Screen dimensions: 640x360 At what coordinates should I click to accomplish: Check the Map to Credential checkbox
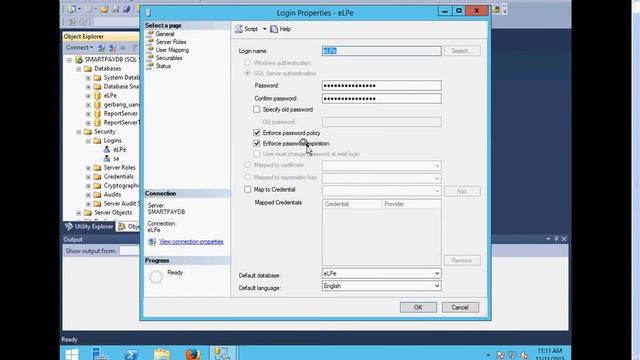click(x=247, y=189)
